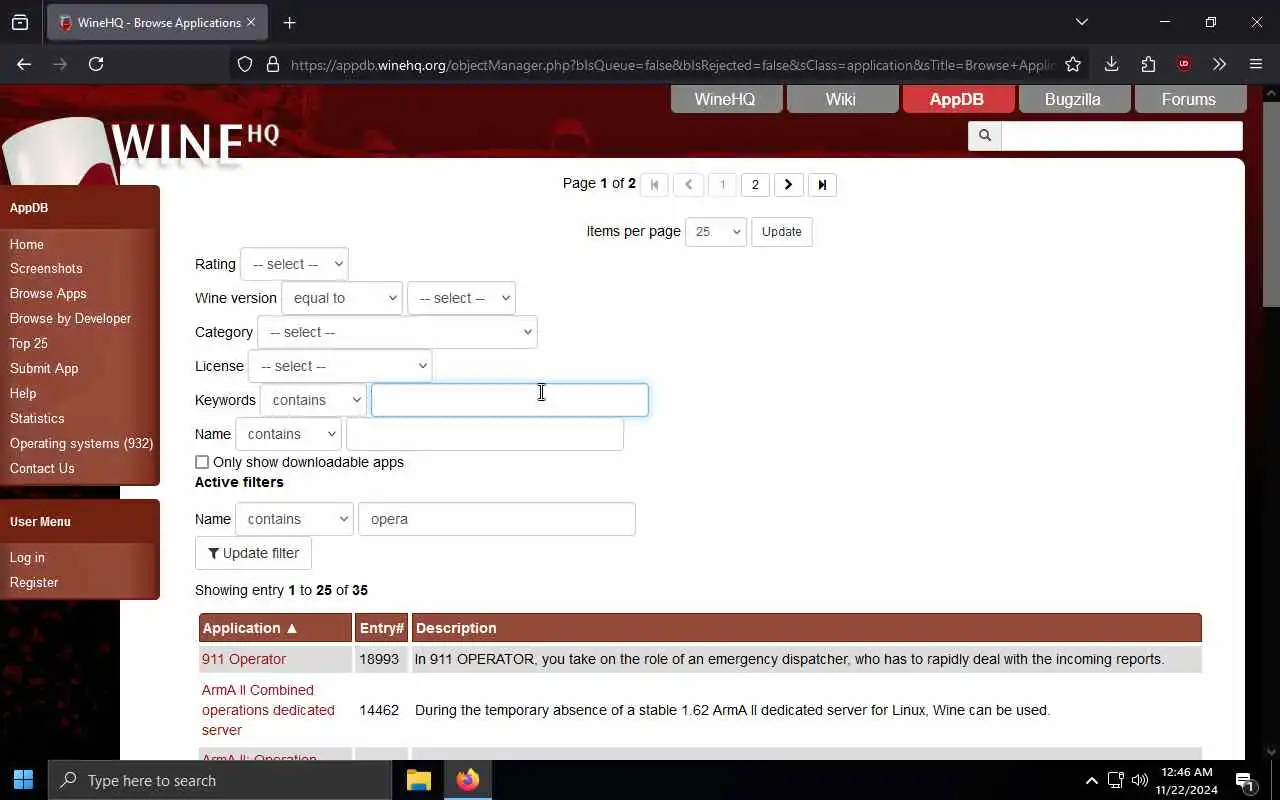Show more toolbar tools chevron
Screen dimensions: 1280x800
[x=1219, y=64]
